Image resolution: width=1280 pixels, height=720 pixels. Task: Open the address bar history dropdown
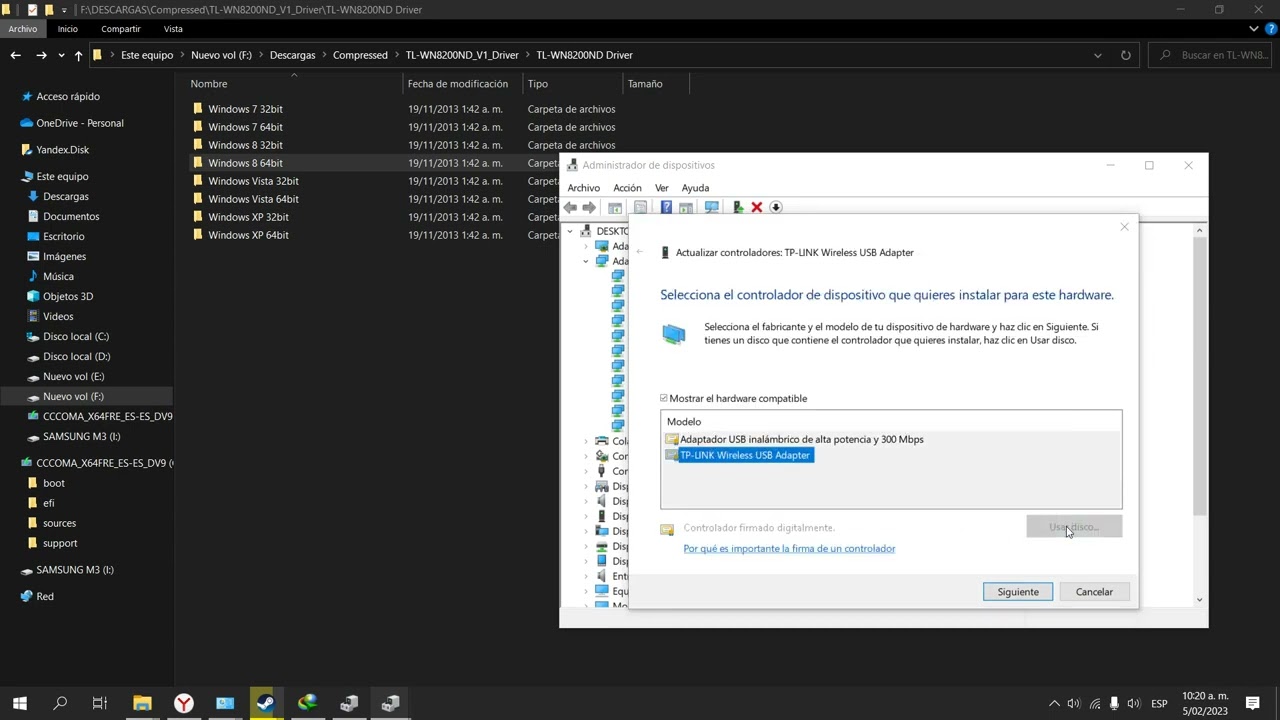(1097, 55)
